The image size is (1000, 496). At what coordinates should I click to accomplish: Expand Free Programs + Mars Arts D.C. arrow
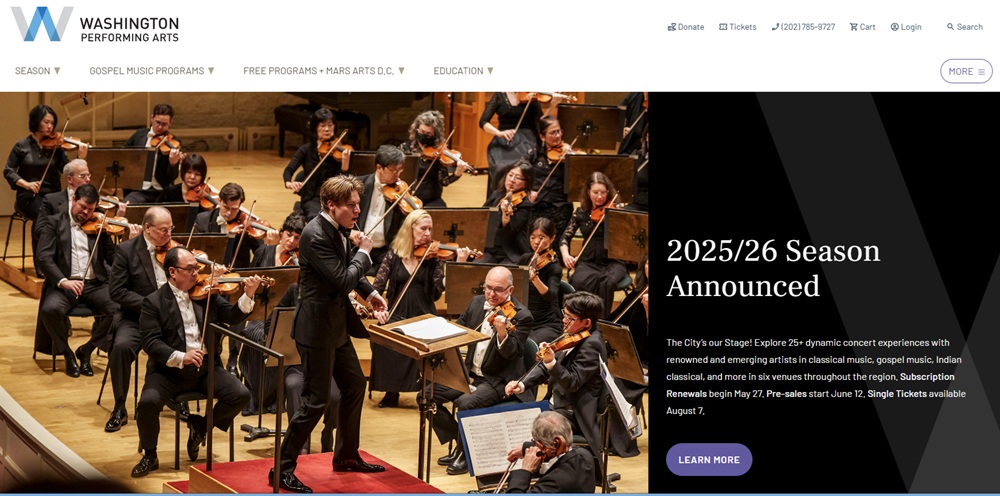click(401, 71)
